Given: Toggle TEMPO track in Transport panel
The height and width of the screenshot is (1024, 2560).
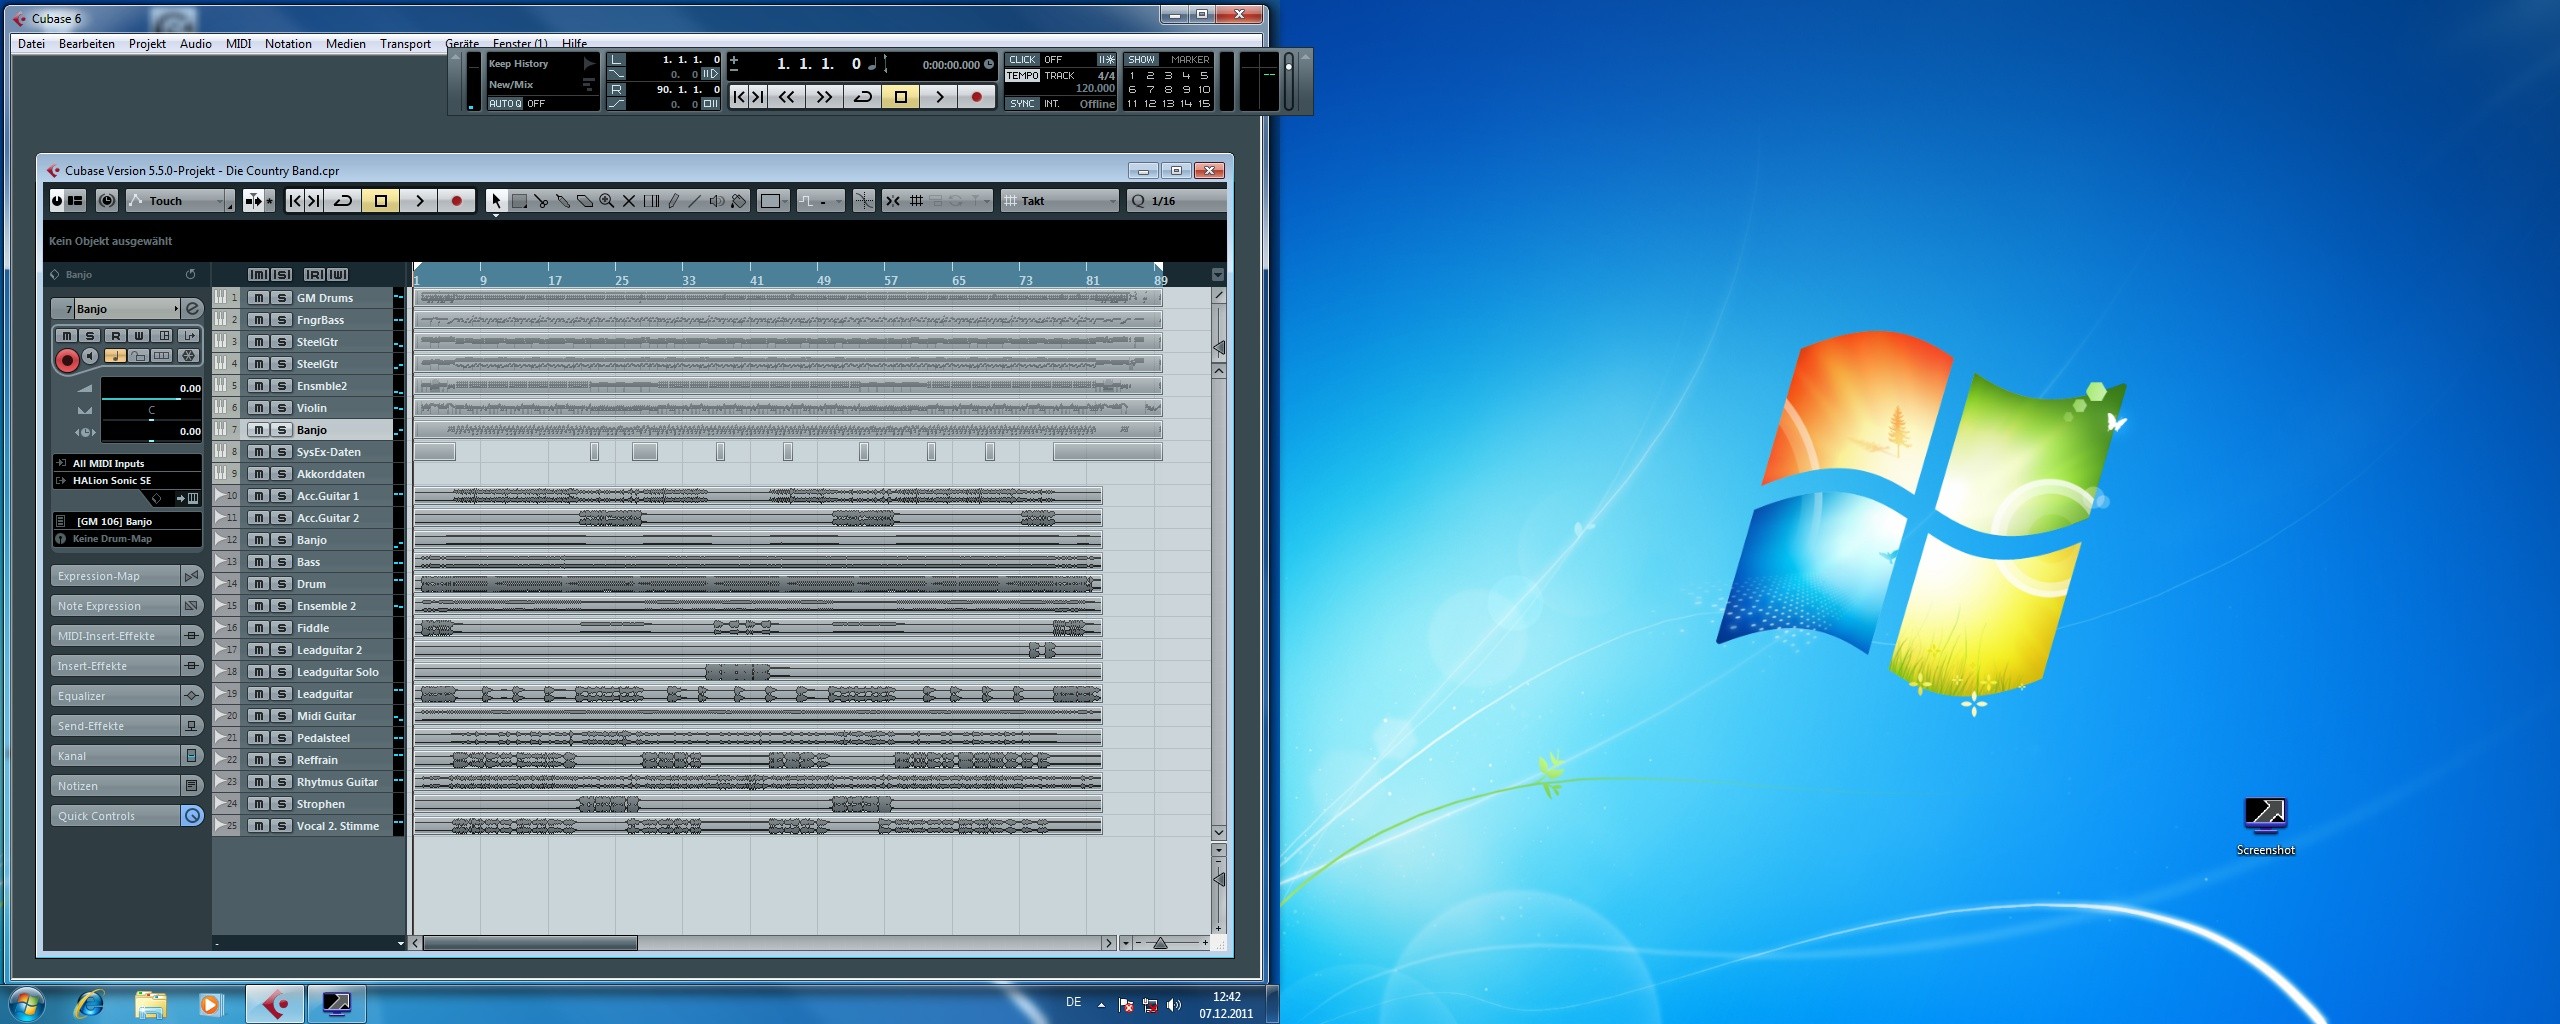Looking at the screenshot, I should point(1022,75).
